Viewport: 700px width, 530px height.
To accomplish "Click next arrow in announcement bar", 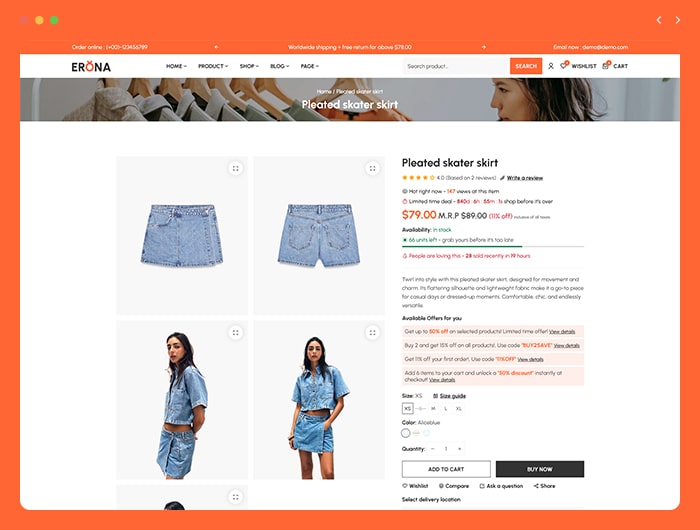I will 483,47.
